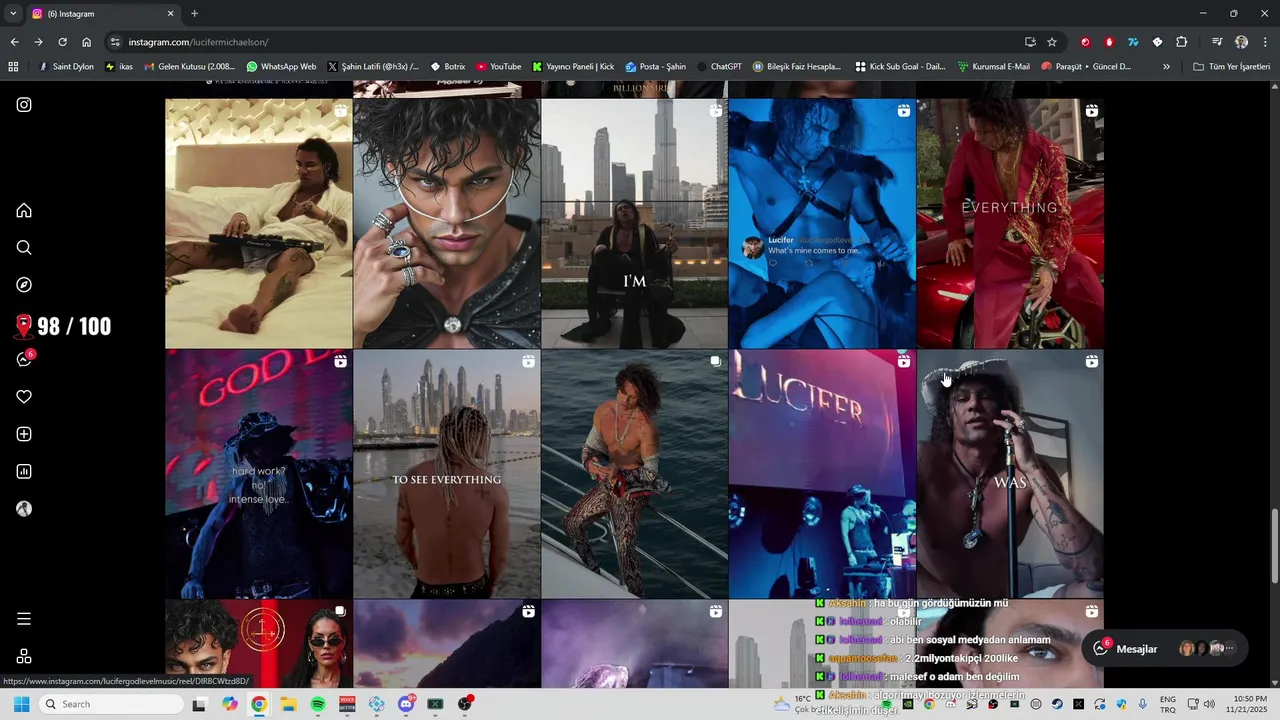This screenshot has height=720, width=1280.
Task: Open the ikas bookmark
Action: 119,67
